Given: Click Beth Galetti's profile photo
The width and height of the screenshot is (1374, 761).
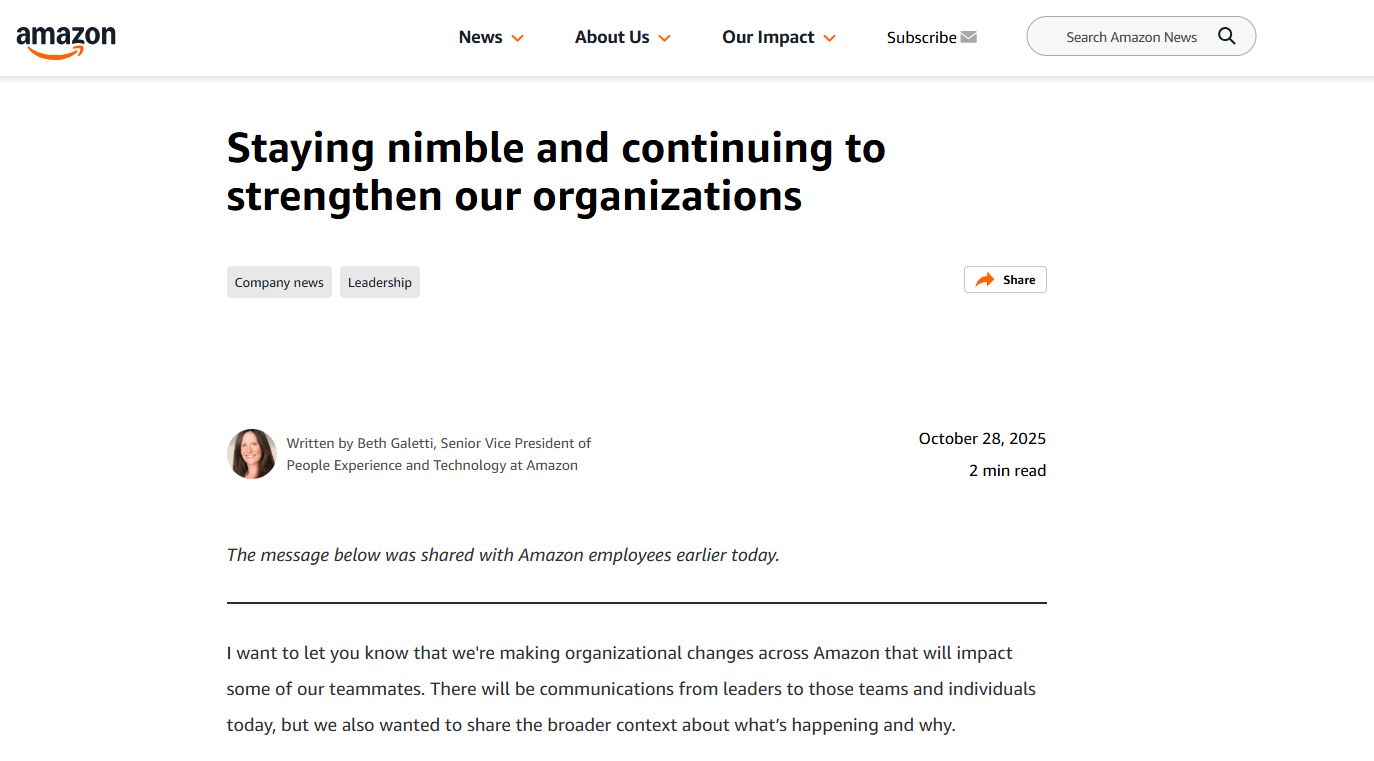Looking at the screenshot, I should 251,453.
